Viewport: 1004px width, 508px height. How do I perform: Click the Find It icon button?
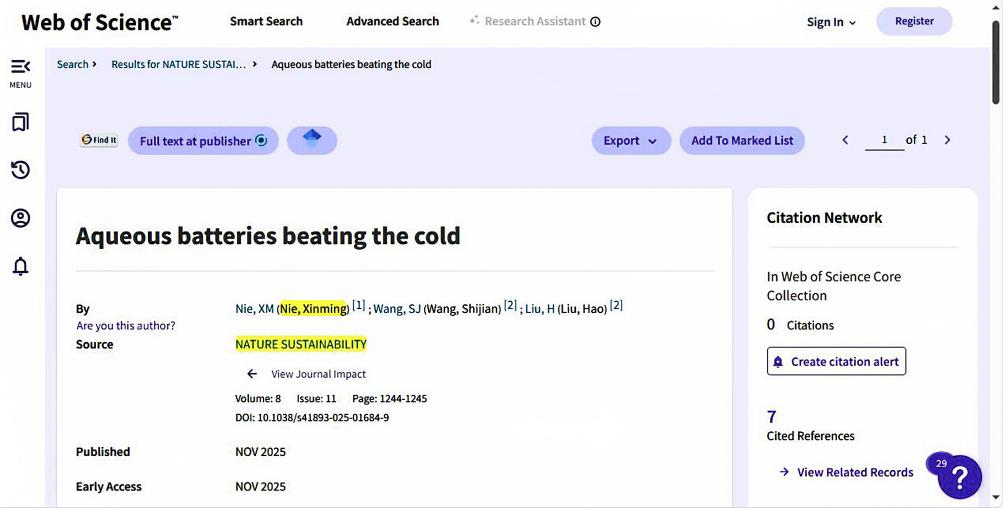click(99, 141)
